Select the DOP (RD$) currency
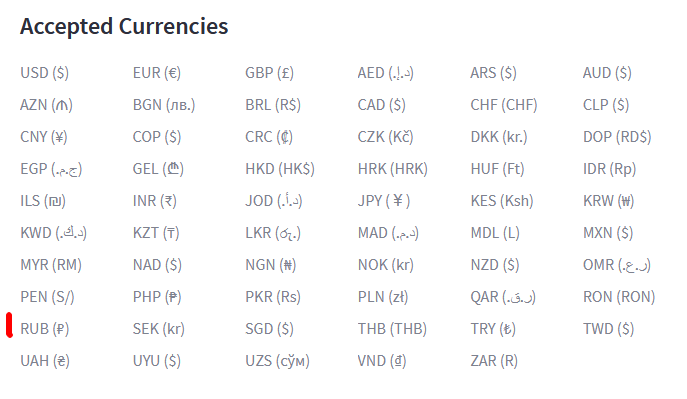 pos(617,137)
